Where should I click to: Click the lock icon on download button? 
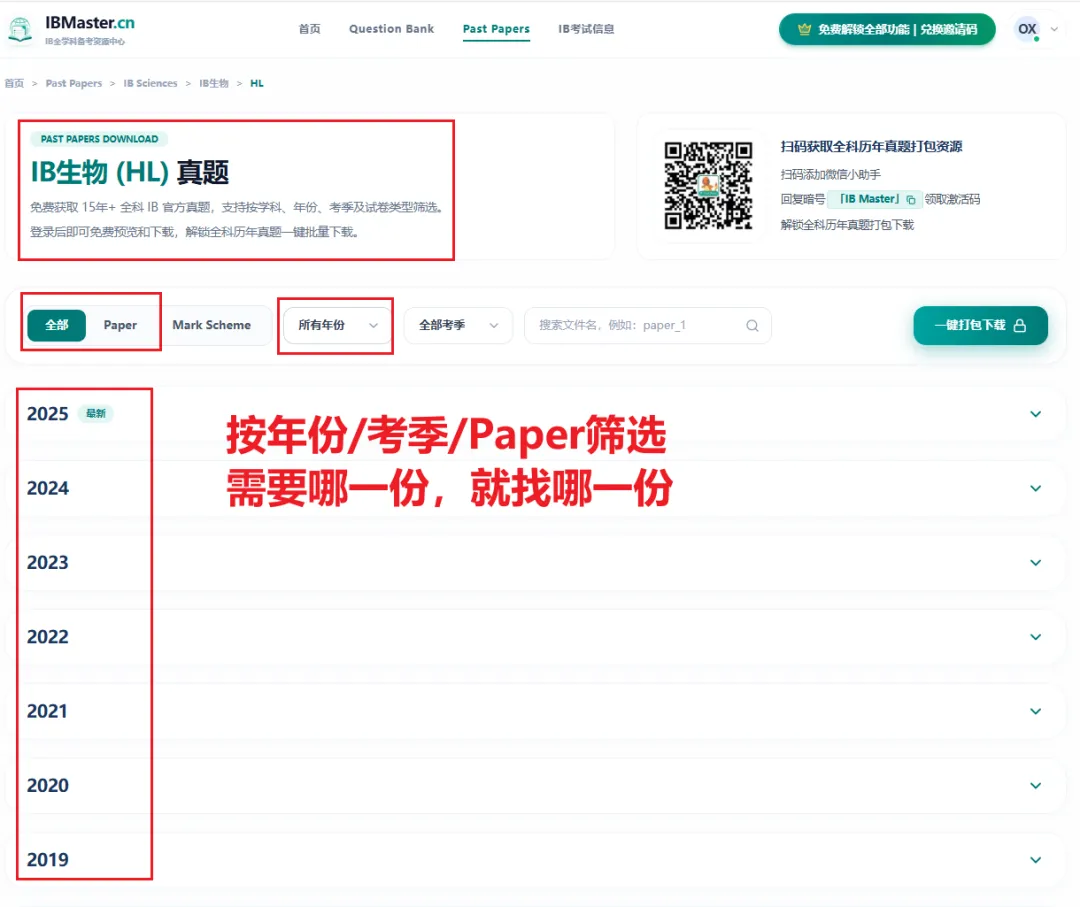1020,325
